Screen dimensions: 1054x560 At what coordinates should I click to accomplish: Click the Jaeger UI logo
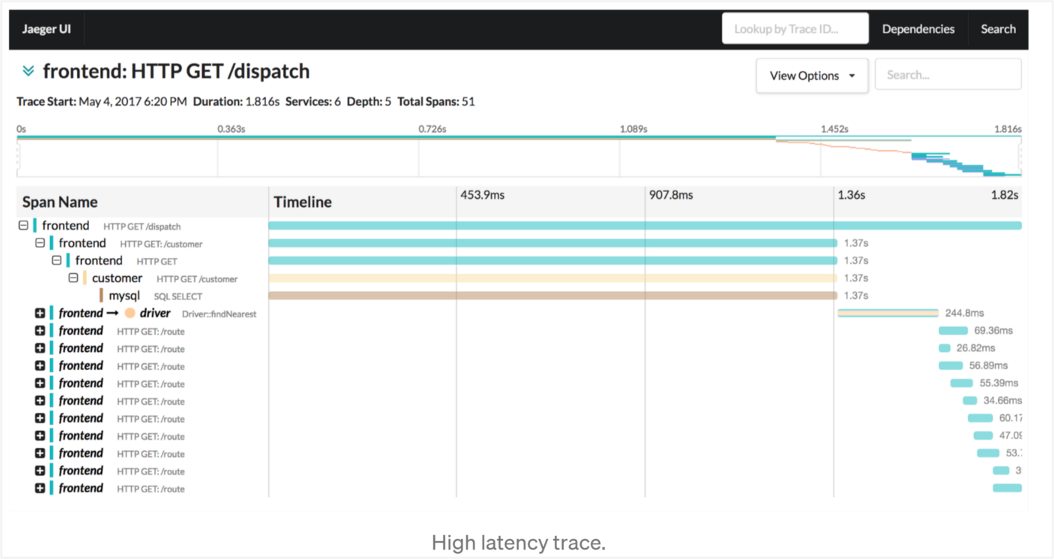tap(46, 29)
